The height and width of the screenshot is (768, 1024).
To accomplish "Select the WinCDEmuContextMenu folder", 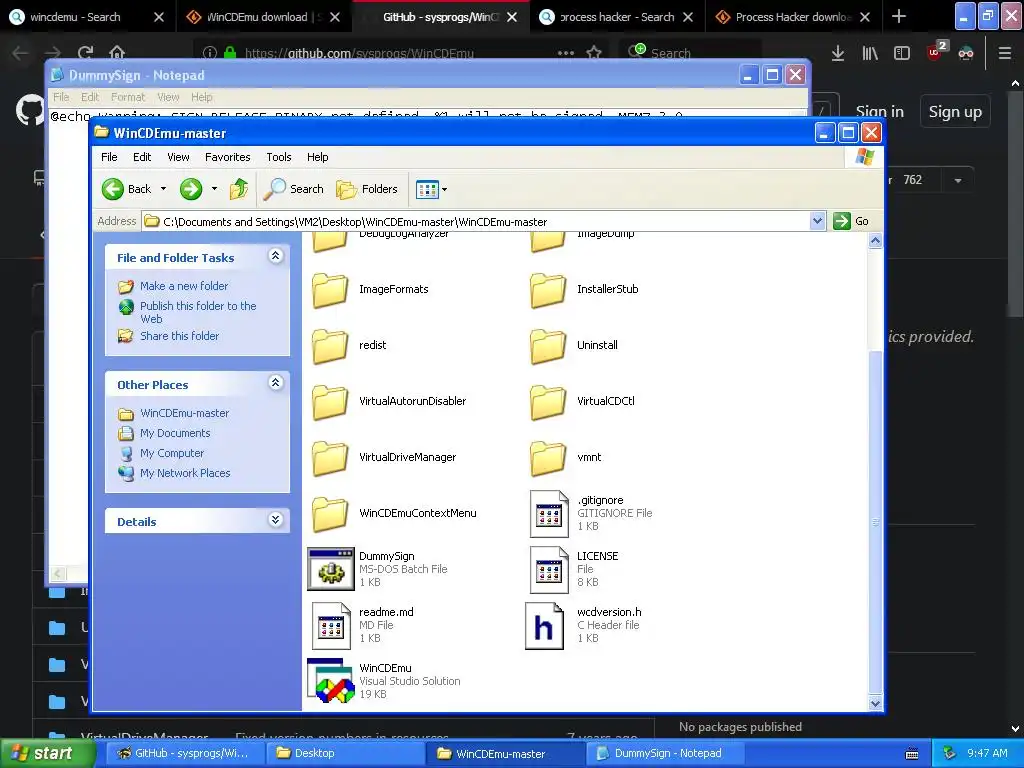I will pyautogui.click(x=394, y=514).
